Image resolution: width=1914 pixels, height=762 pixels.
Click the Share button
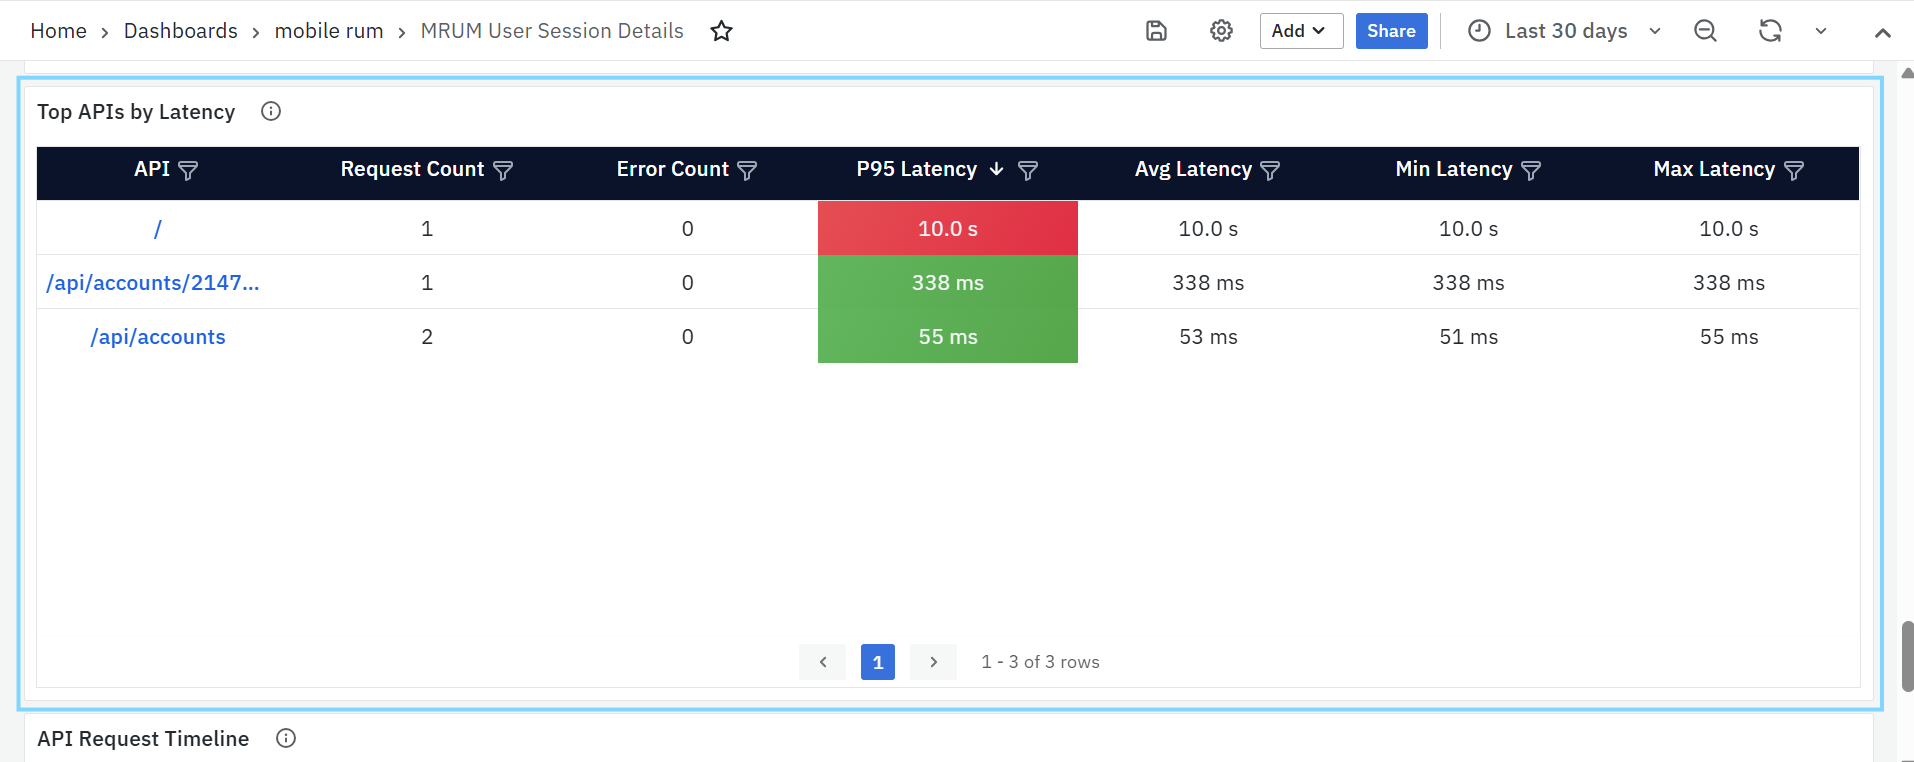[1391, 31]
